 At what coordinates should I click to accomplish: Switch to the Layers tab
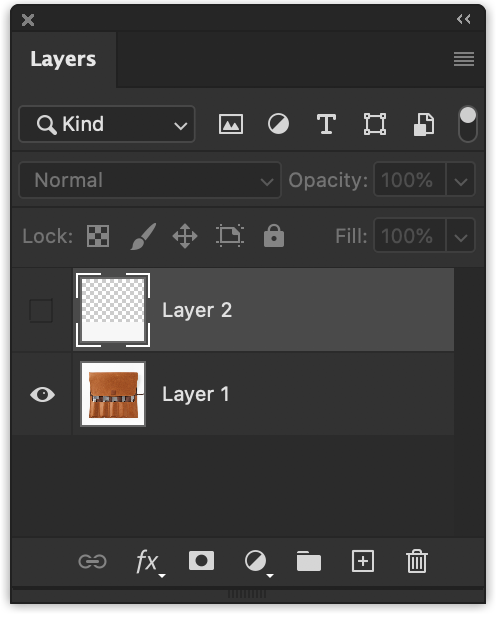pyautogui.click(x=63, y=60)
